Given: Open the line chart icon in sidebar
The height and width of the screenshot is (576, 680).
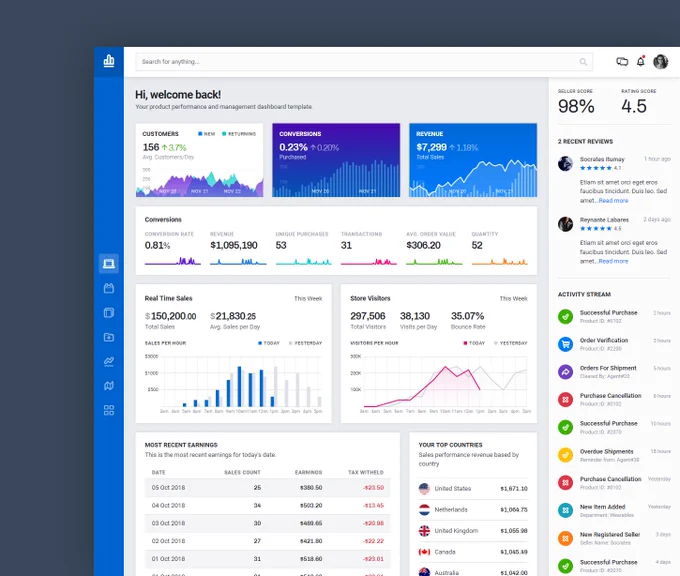Looking at the screenshot, I should (x=109, y=361).
